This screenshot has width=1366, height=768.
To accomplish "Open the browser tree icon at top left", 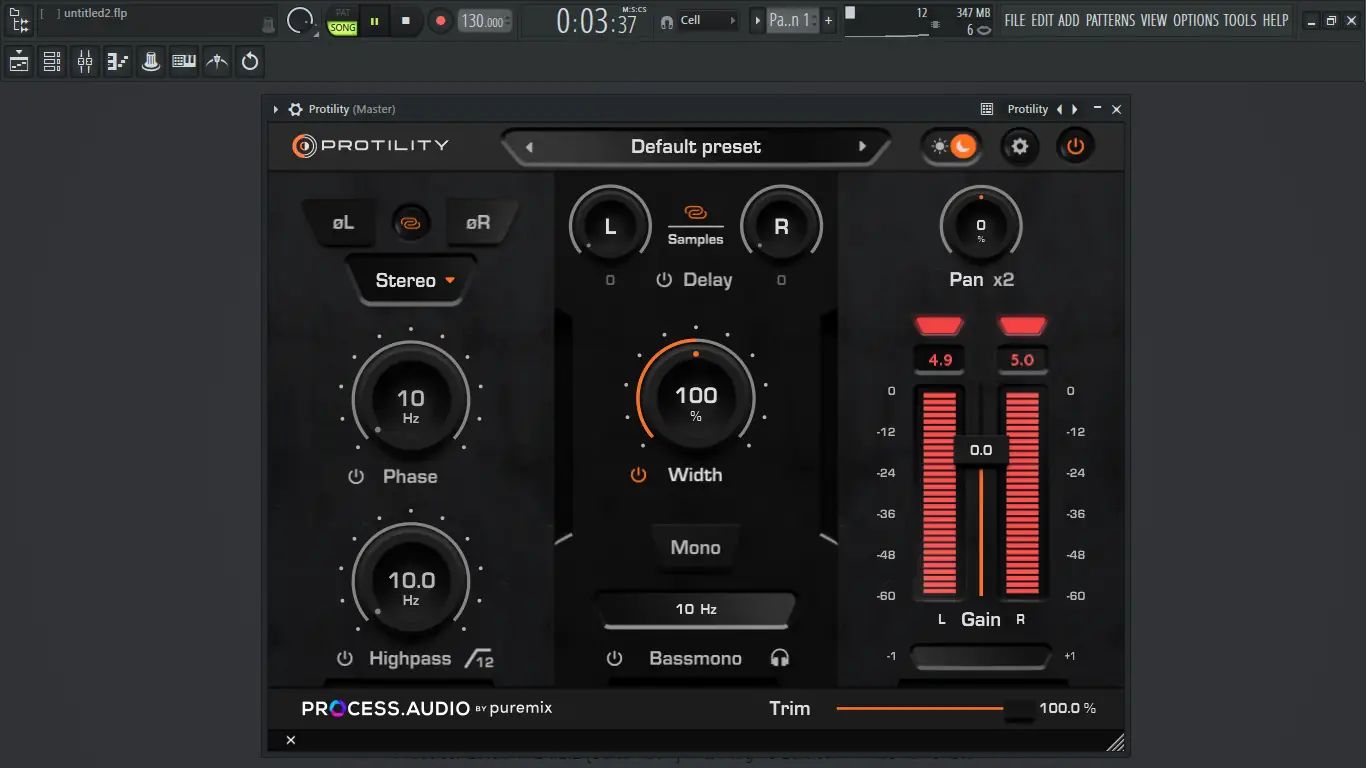I will (19, 20).
